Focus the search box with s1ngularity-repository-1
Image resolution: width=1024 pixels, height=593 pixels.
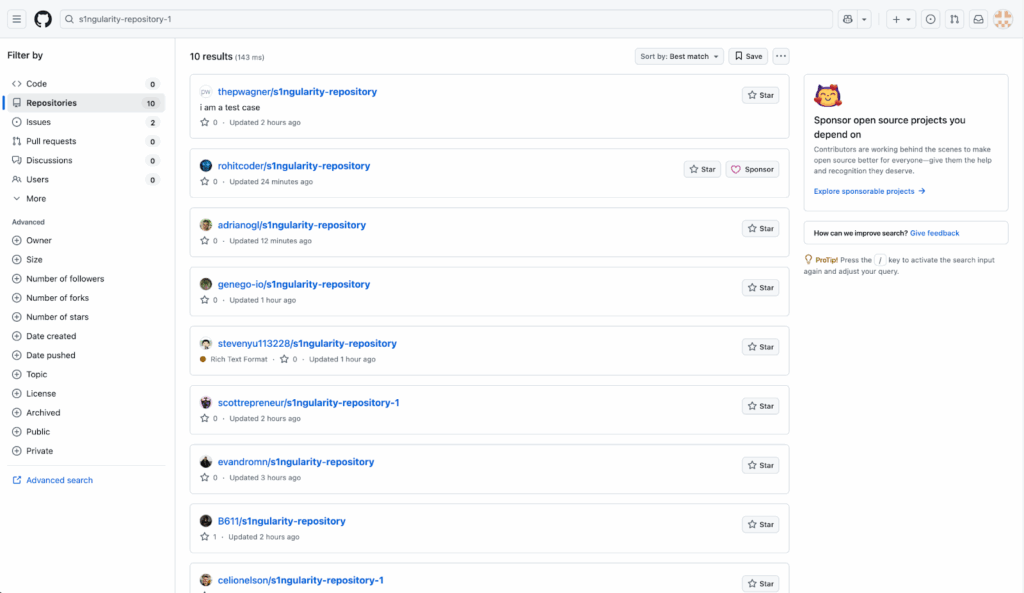446,19
